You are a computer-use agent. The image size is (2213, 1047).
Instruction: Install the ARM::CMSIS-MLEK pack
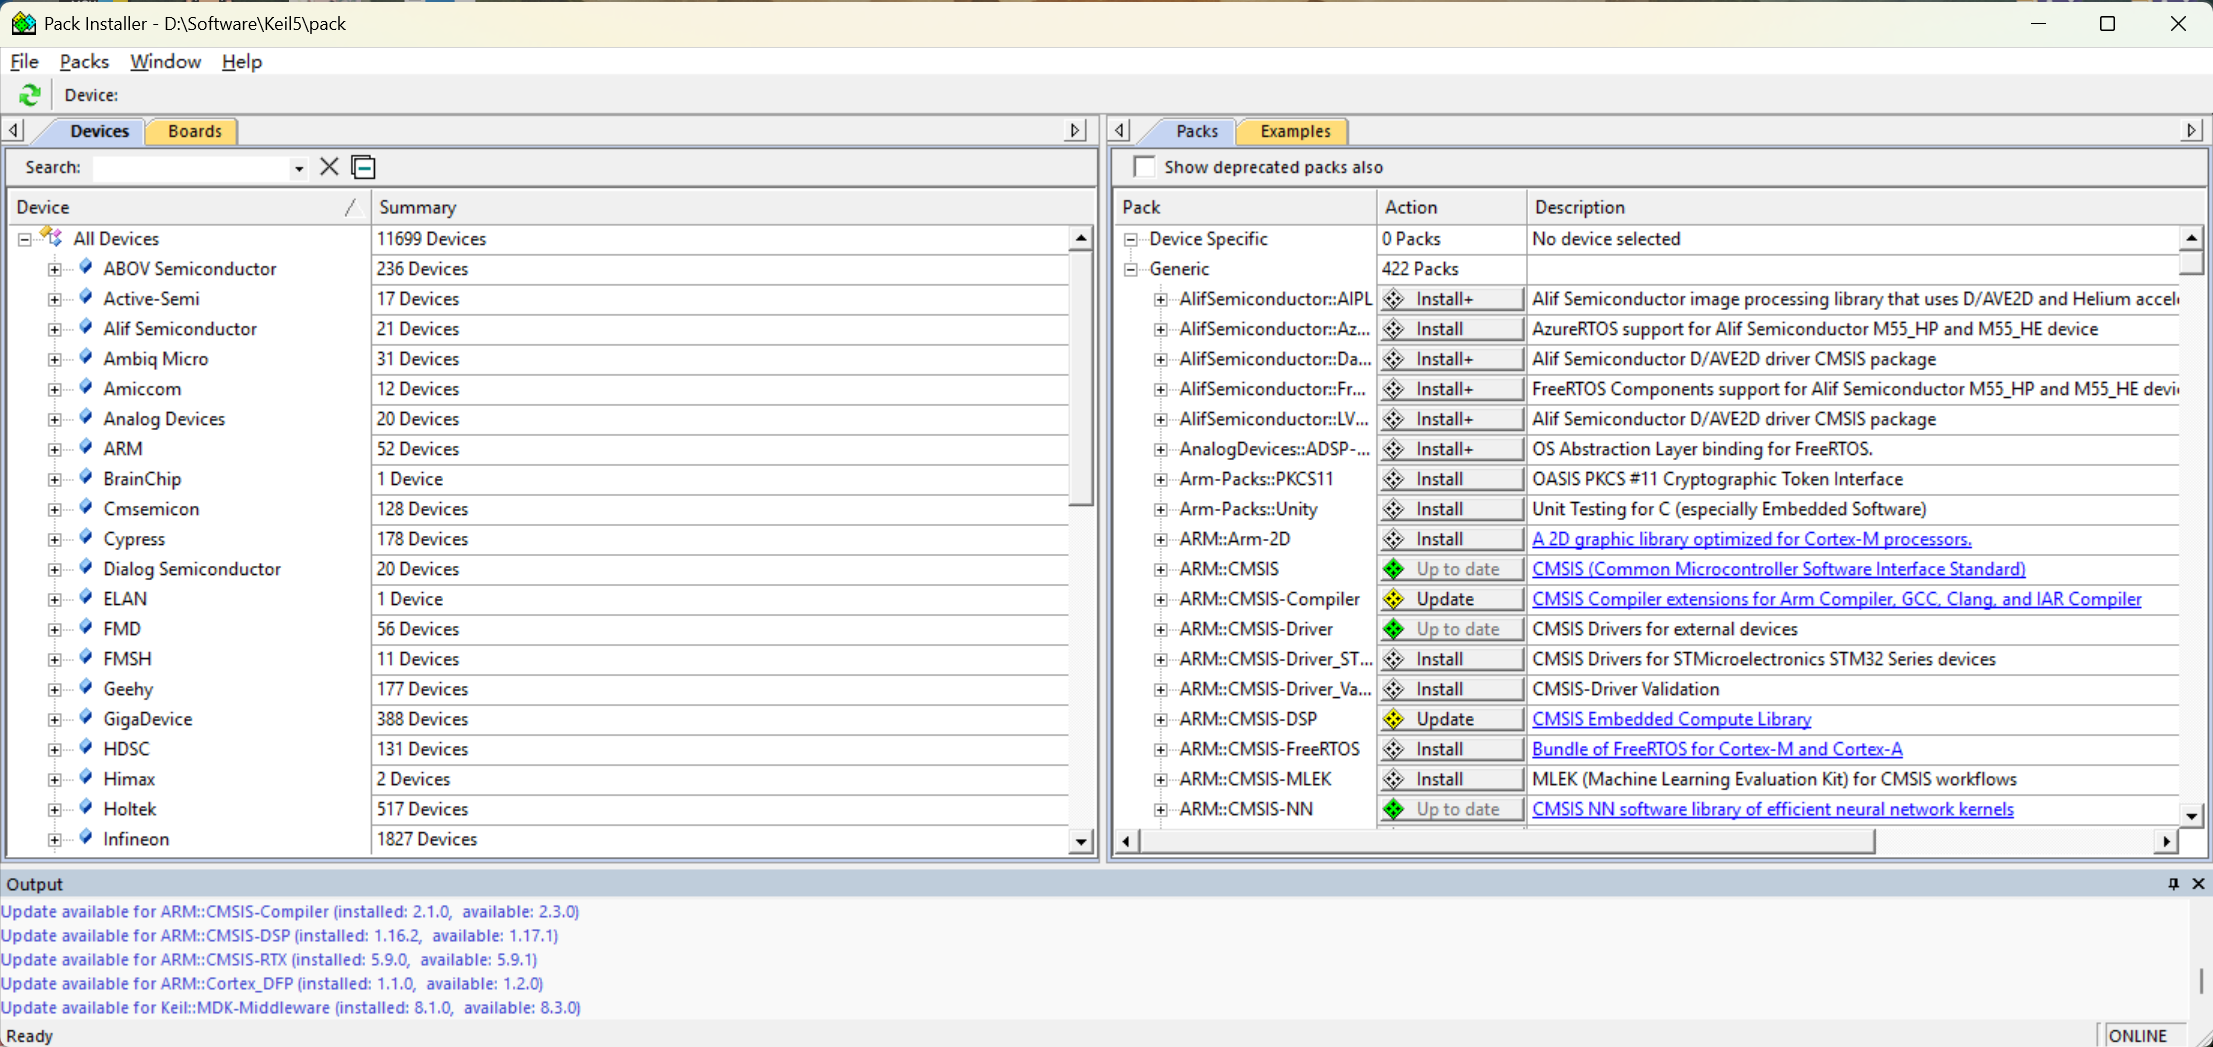click(x=1452, y=779)
